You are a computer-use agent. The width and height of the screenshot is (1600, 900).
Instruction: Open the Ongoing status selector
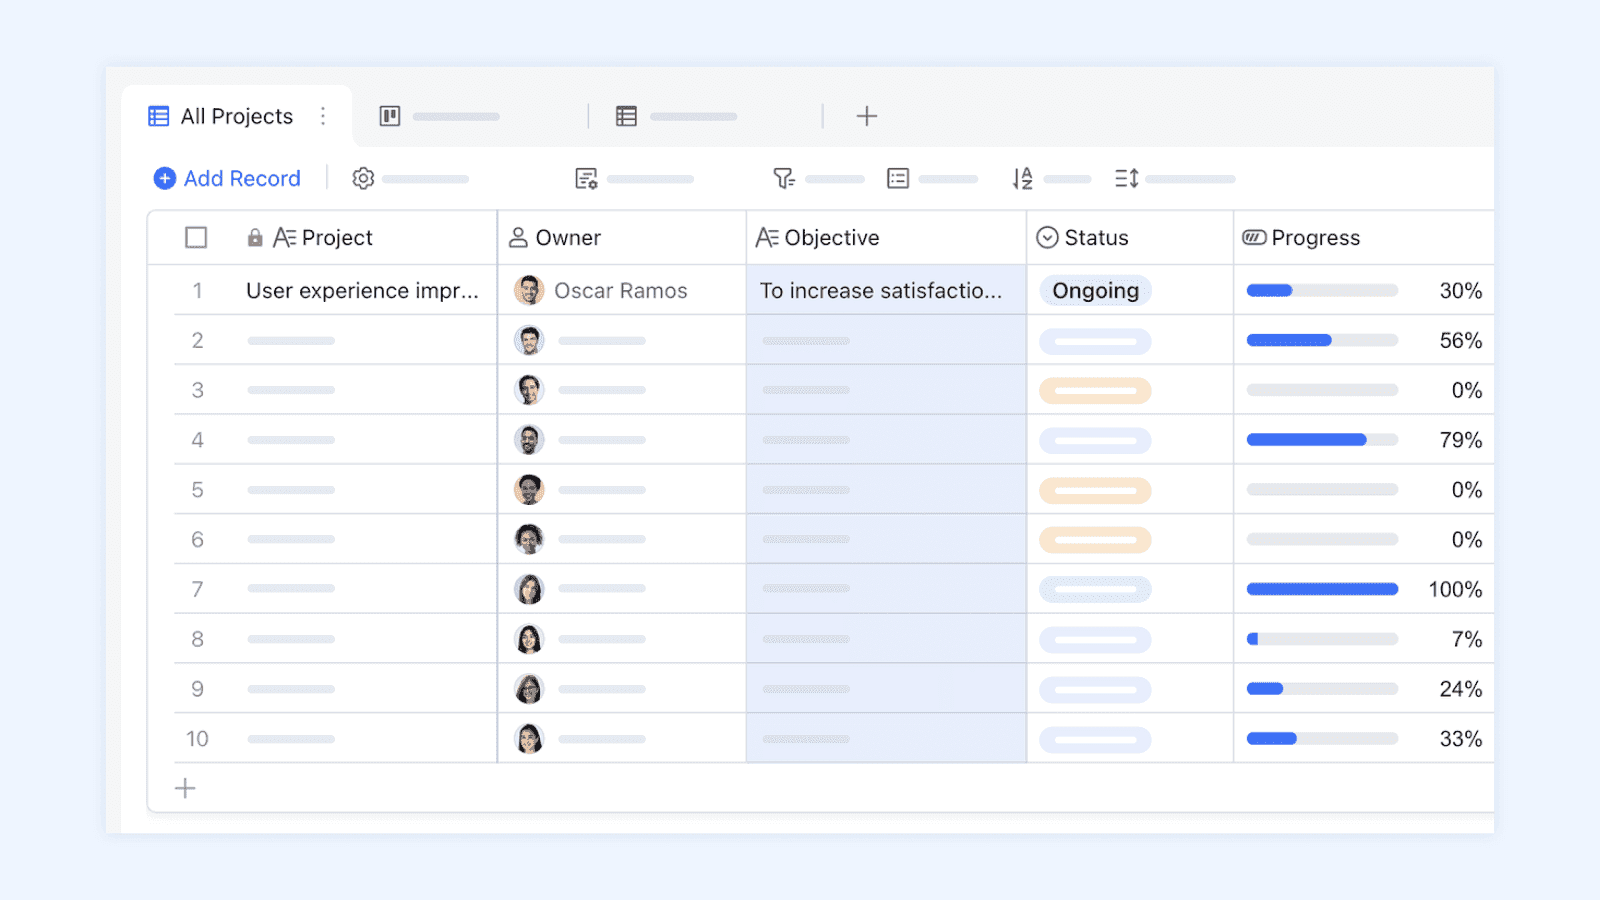1095,290
